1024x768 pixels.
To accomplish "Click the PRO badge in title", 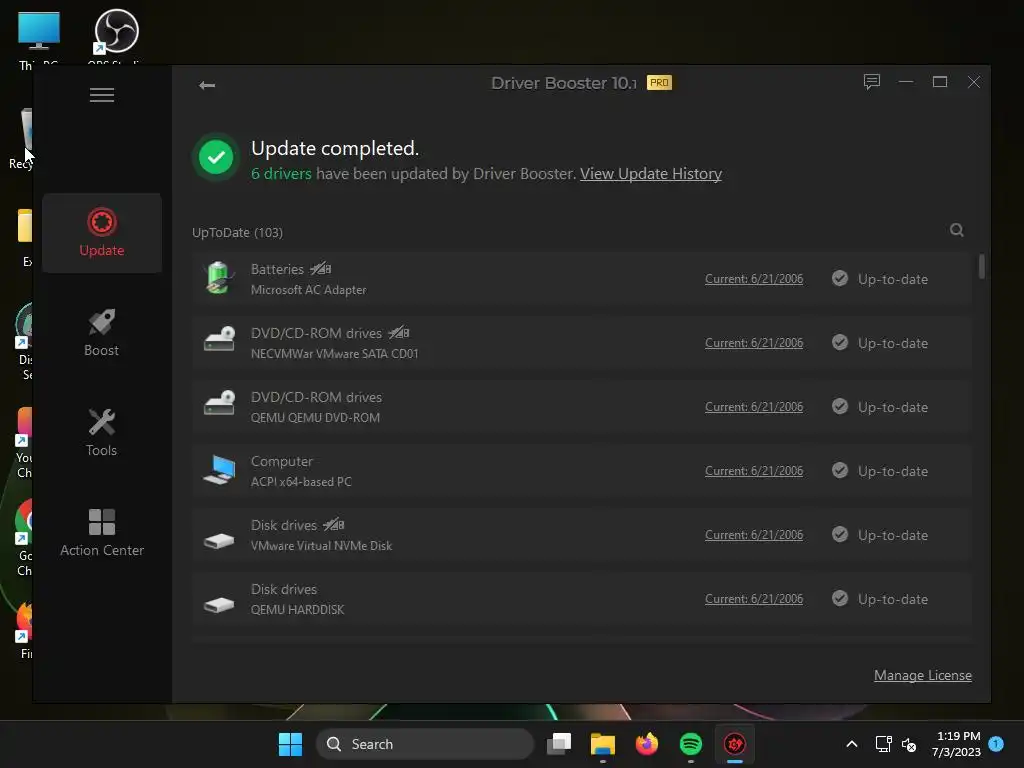I will click(659, 83).
